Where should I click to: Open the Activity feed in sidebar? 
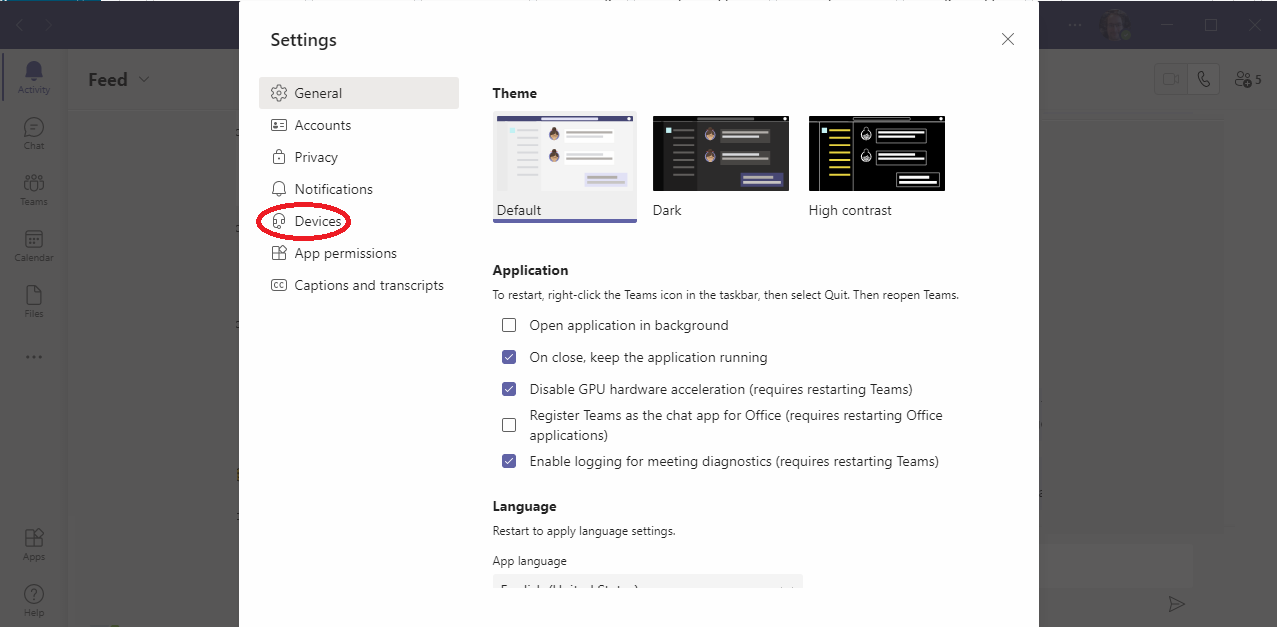pos(34,77)
